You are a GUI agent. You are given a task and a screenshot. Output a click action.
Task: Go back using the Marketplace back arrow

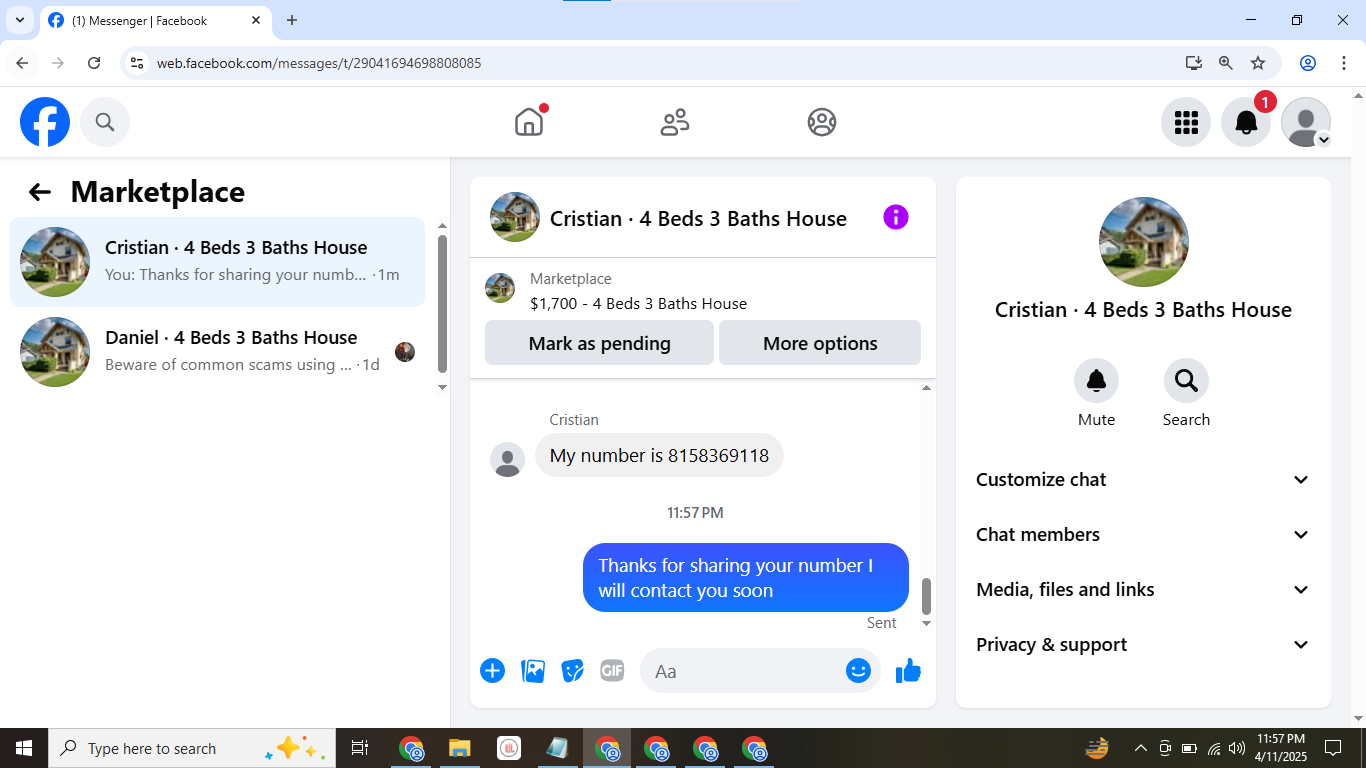39,192
